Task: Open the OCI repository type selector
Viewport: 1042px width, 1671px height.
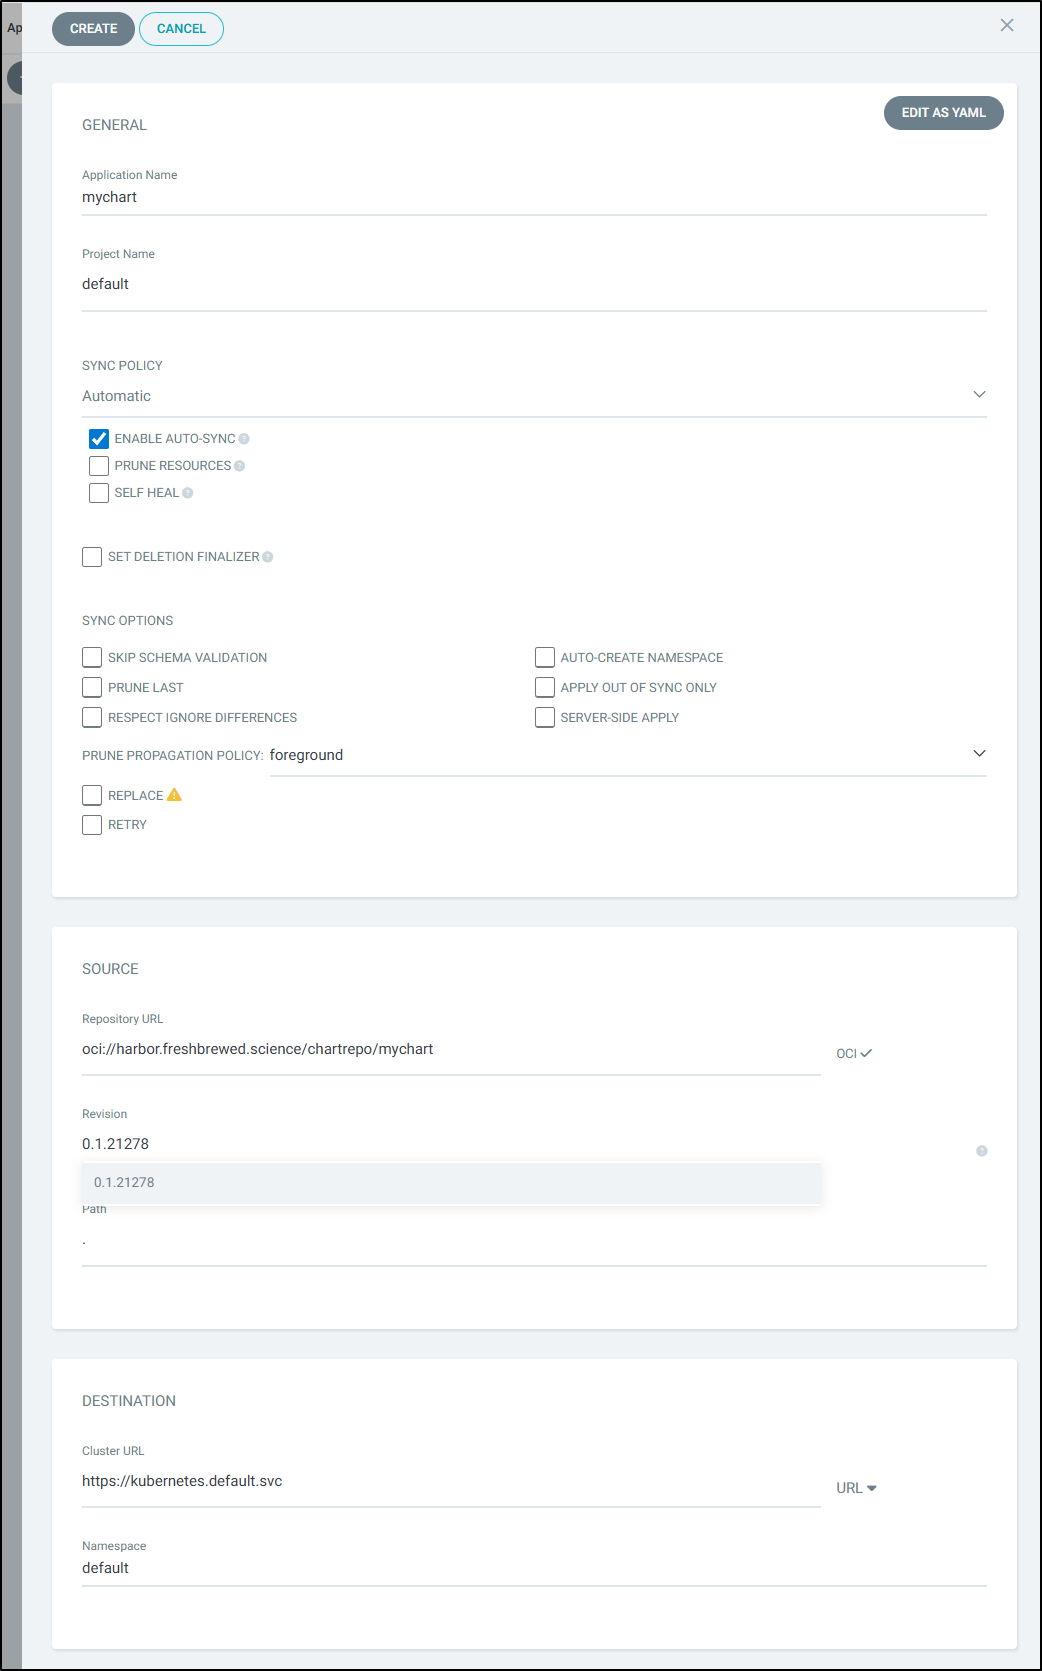Action: coord(853,1053)
